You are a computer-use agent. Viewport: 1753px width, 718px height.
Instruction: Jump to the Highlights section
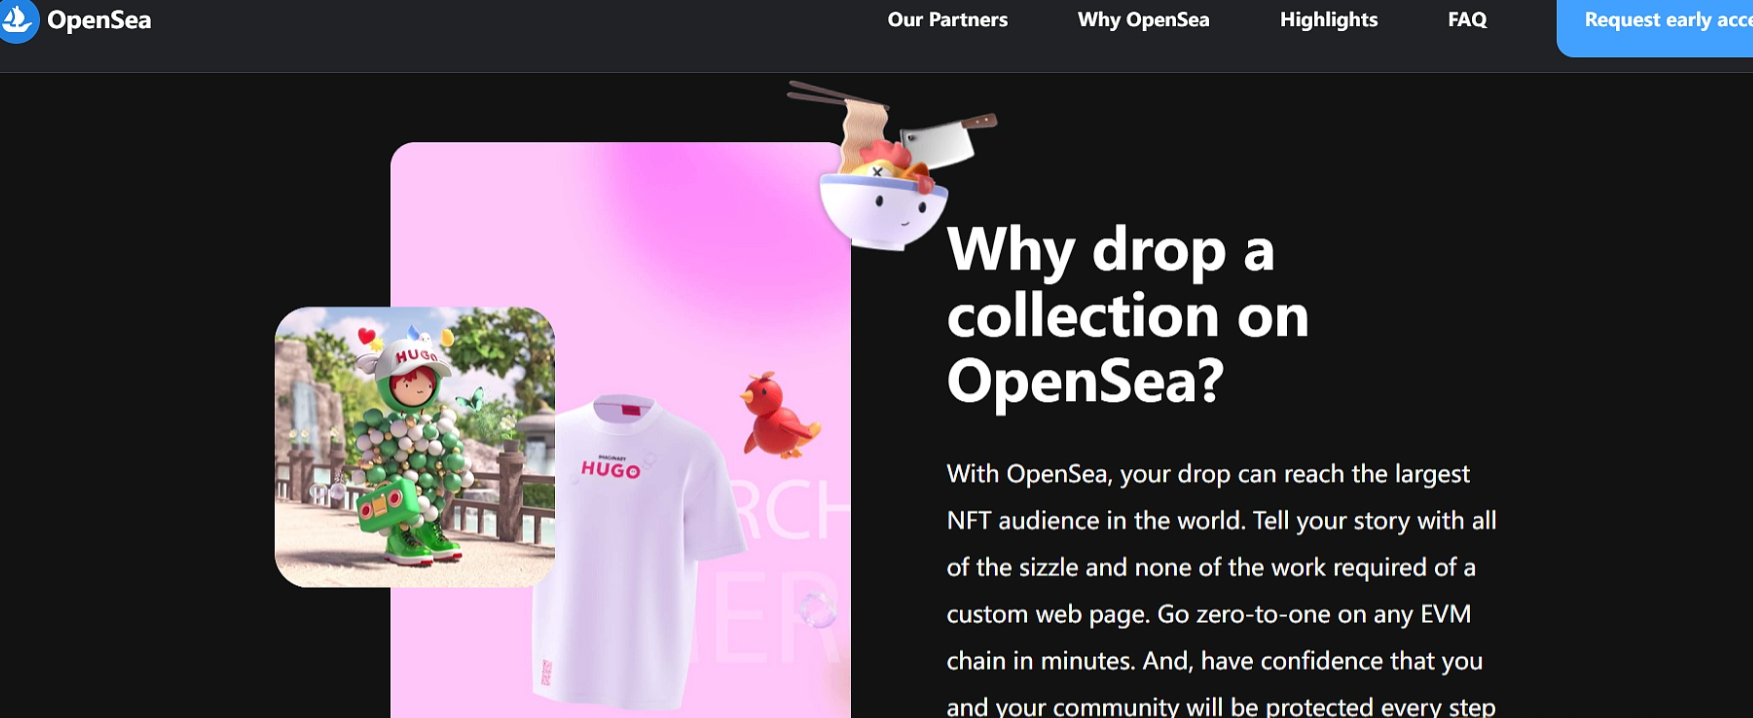pyautogui.click(x=1328, y=20)
